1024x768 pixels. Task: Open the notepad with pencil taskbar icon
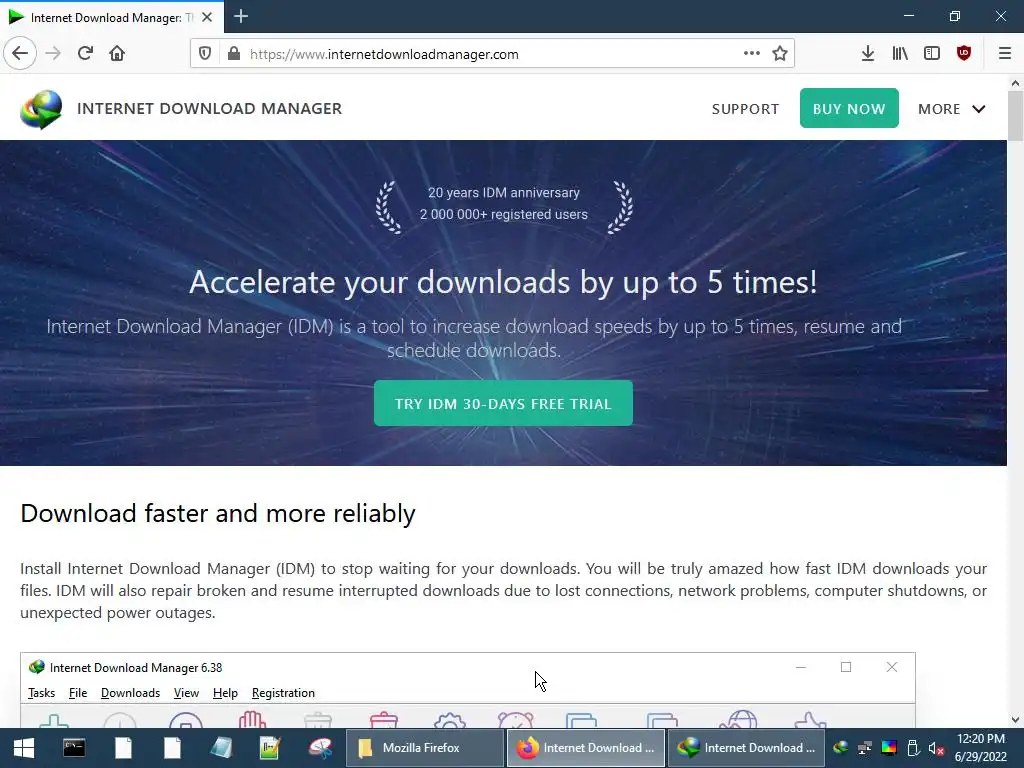[270, 748]
